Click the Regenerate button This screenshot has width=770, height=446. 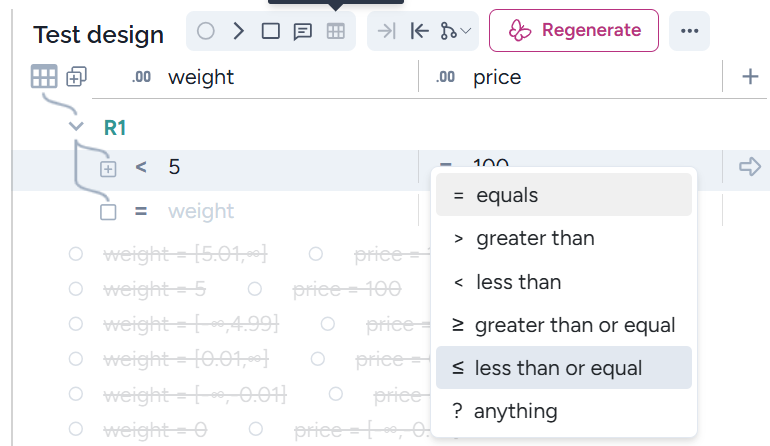574,30
